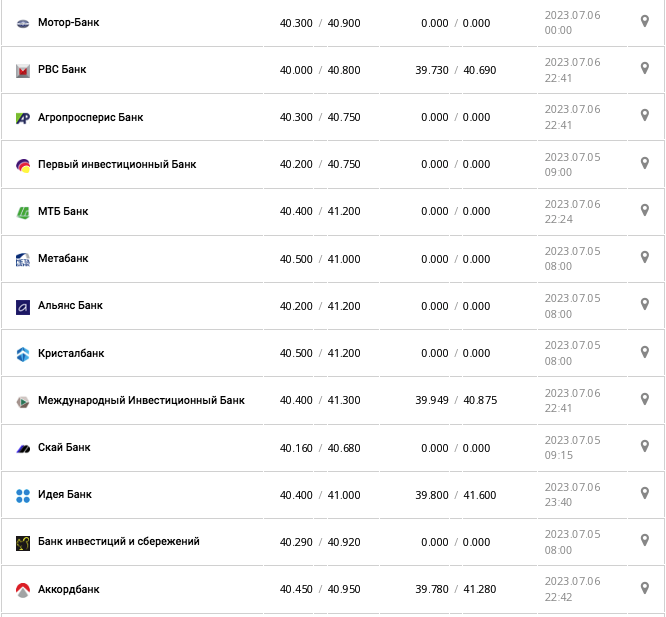The width and height of the screenshot is (666, 617).
Task: Open map pin for РВС Банк
Action: (x=645, y=68)
